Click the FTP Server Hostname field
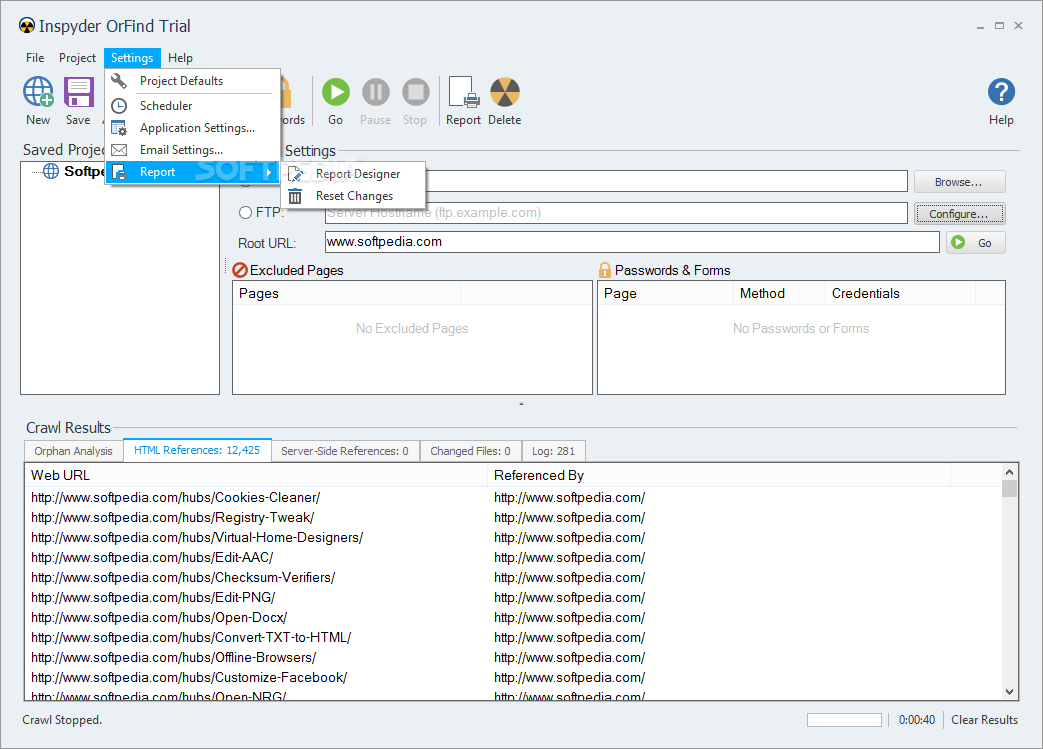Viewport: 1043px width, 749px height. point(616,213)
